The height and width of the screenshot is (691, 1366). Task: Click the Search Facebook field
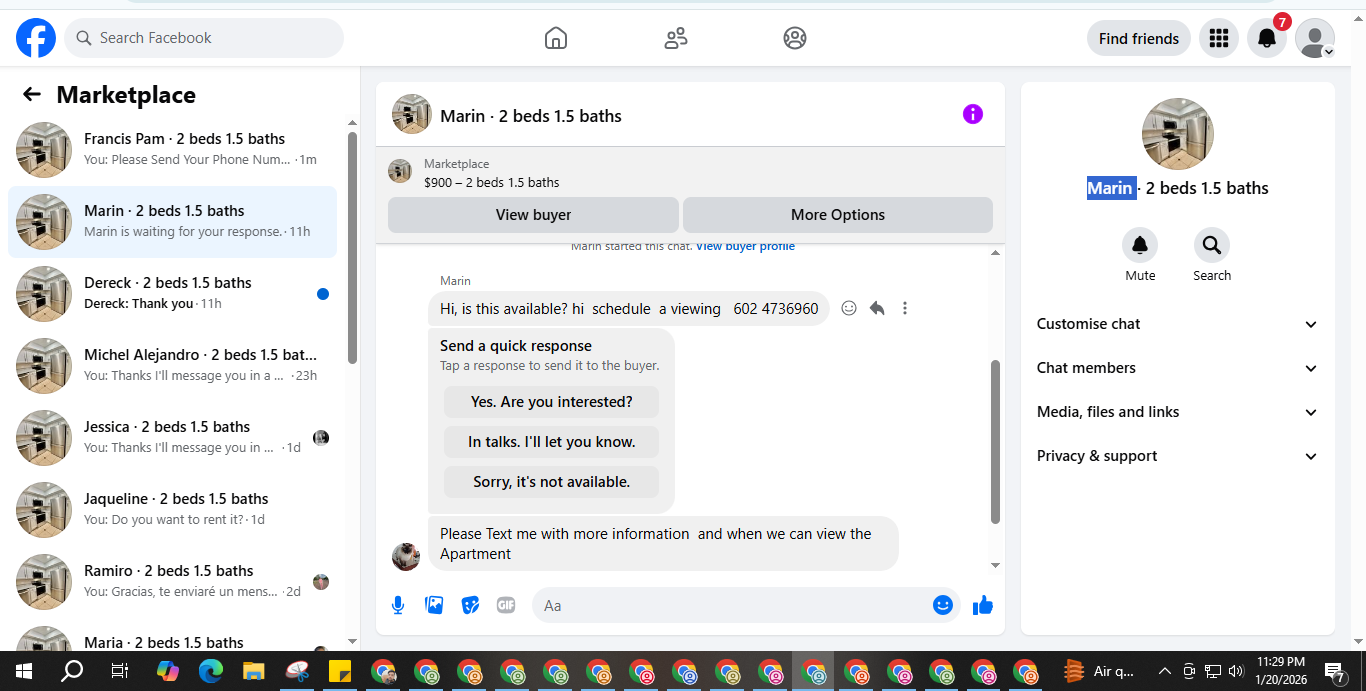(x=204, y=38)
